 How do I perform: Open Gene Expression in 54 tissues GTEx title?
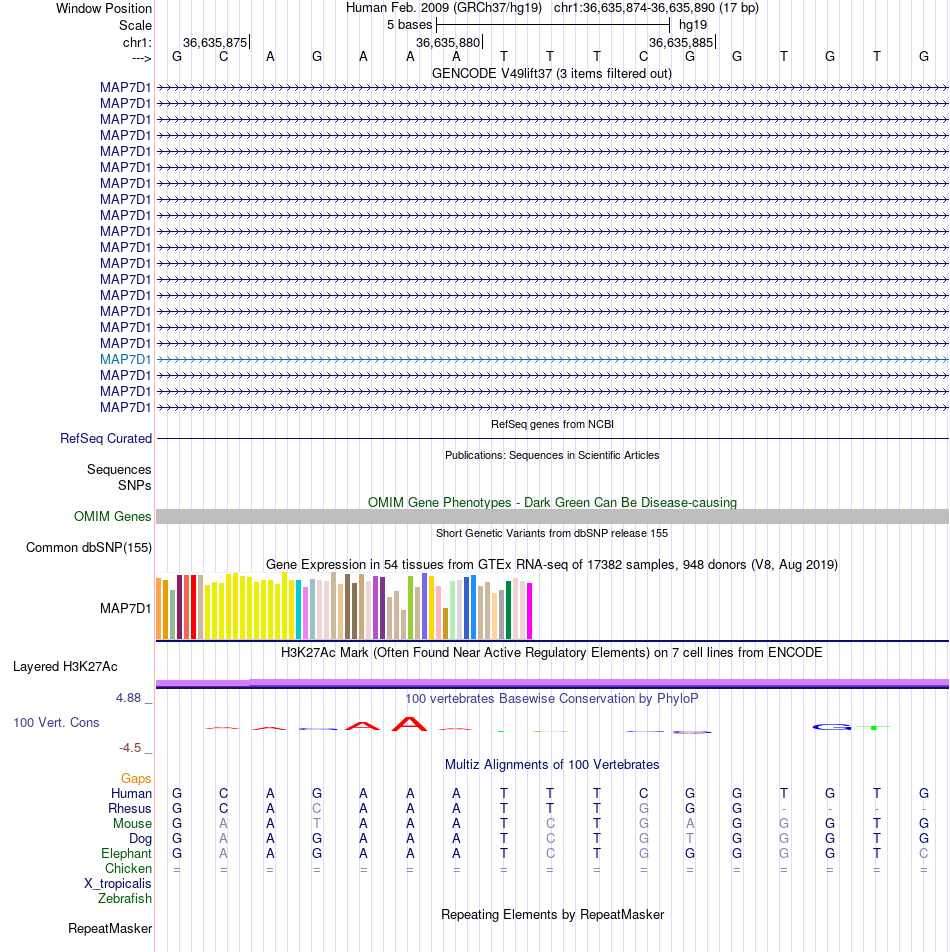(552, 565)
